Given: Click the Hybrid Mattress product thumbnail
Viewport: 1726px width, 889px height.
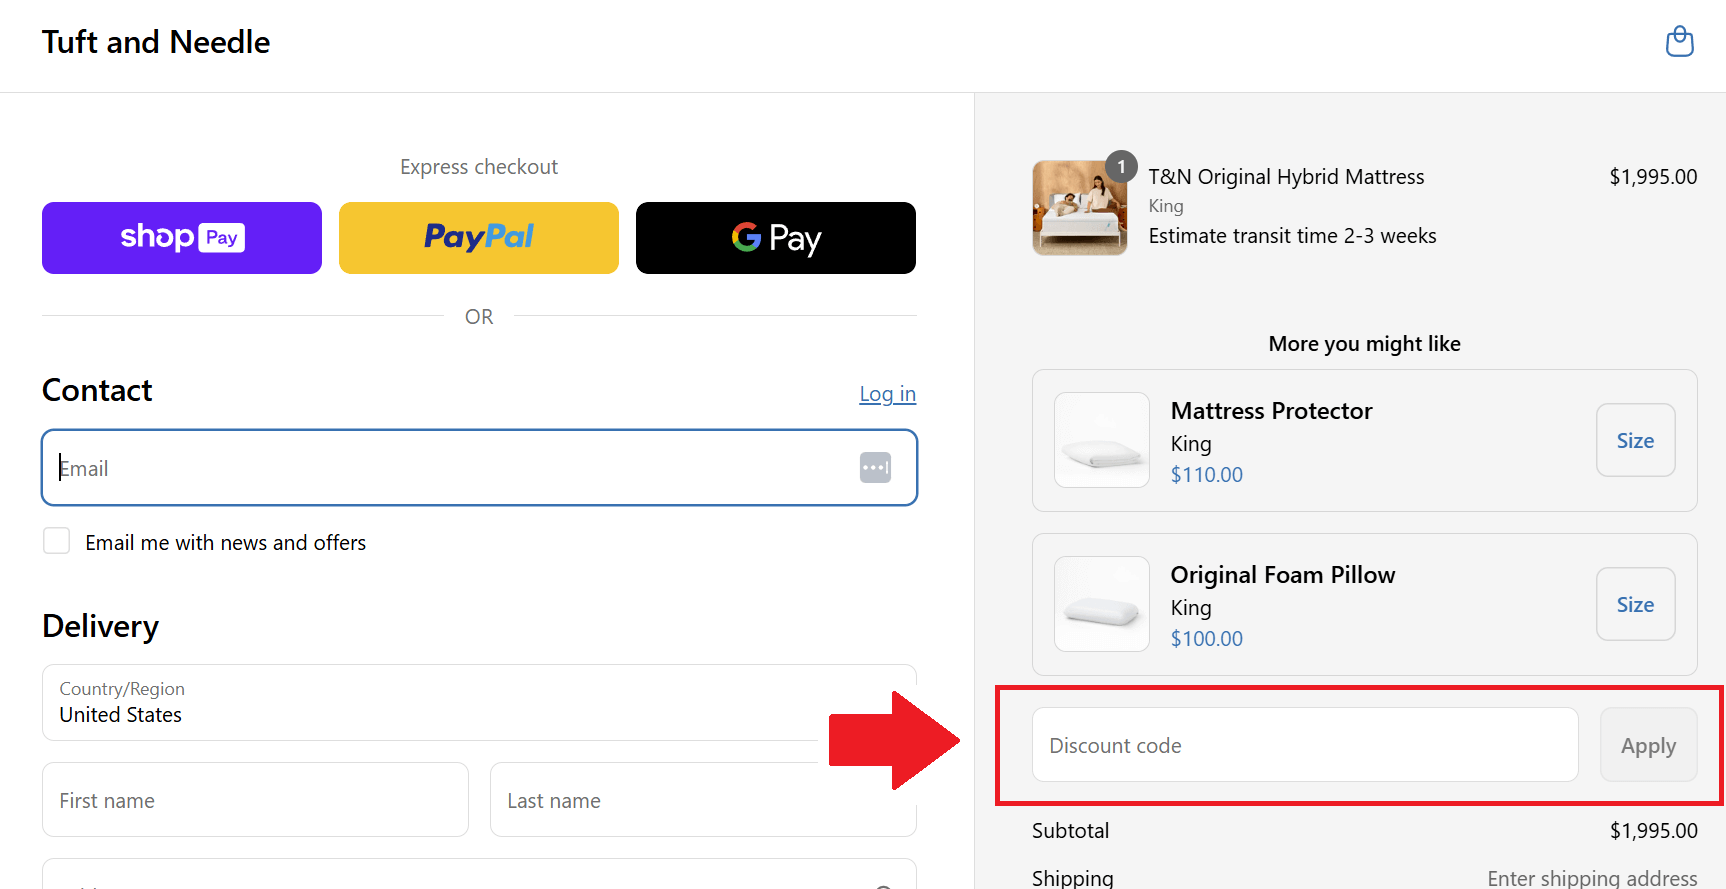Looking at the screenshot, I should [x=1079, y=210].
